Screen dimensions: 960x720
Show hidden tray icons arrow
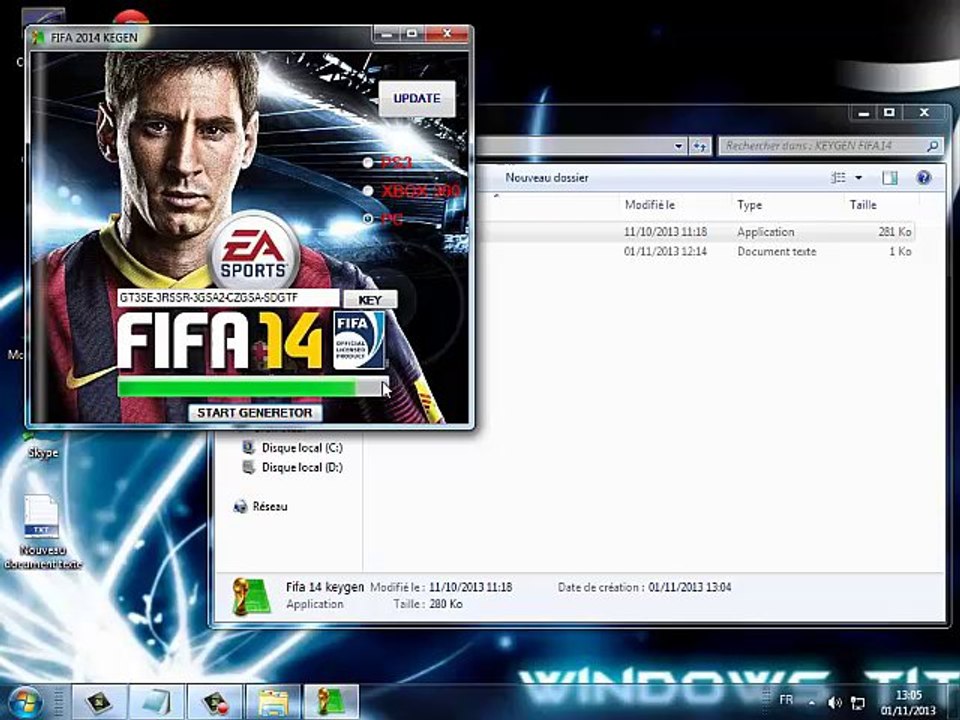tap(812, 703)
